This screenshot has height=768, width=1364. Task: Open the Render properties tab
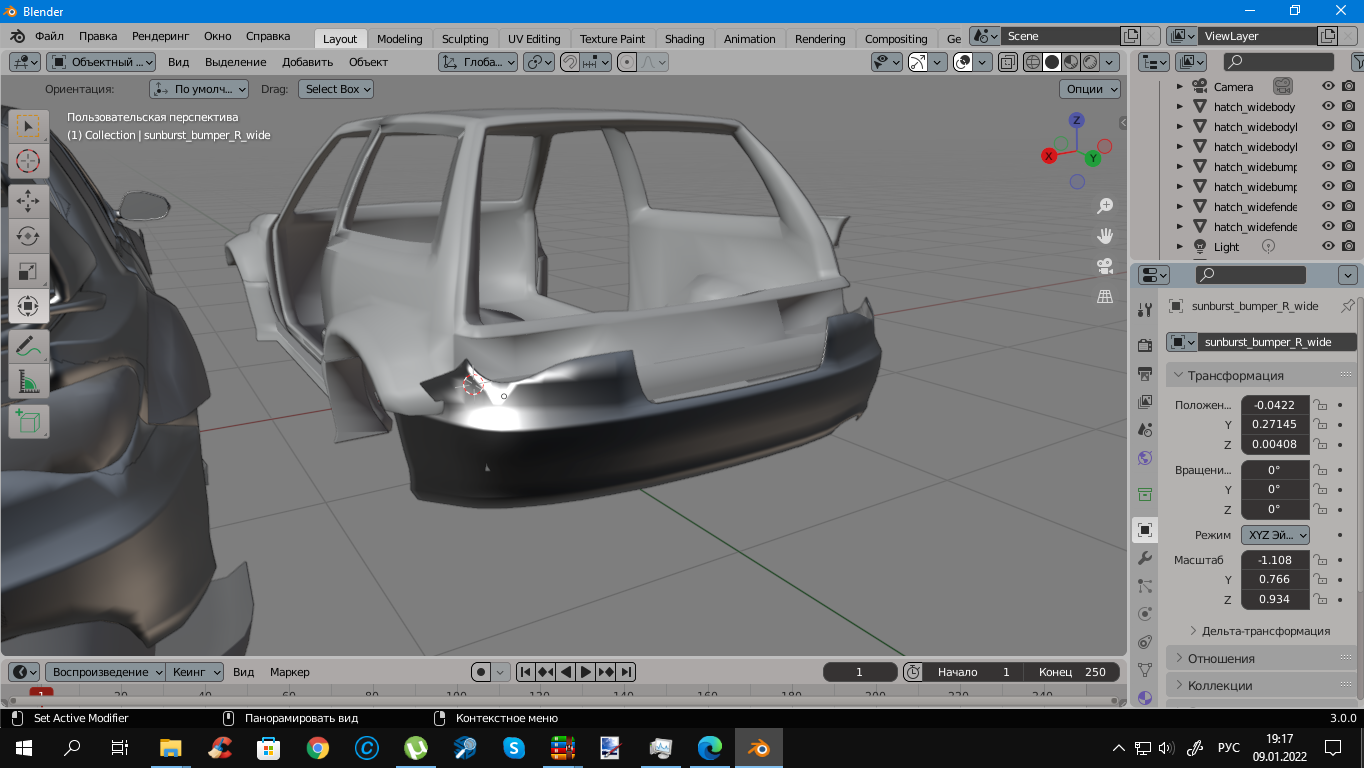pyautogui.click(x=1145, y=345)
